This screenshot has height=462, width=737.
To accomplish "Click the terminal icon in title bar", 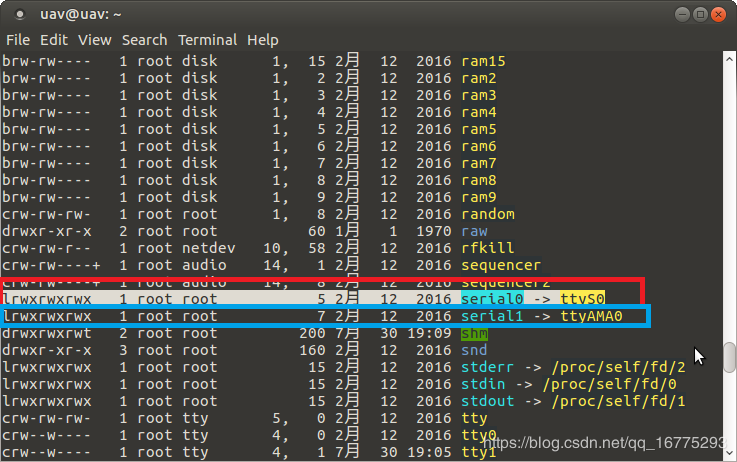I will (x=20, y=15).
